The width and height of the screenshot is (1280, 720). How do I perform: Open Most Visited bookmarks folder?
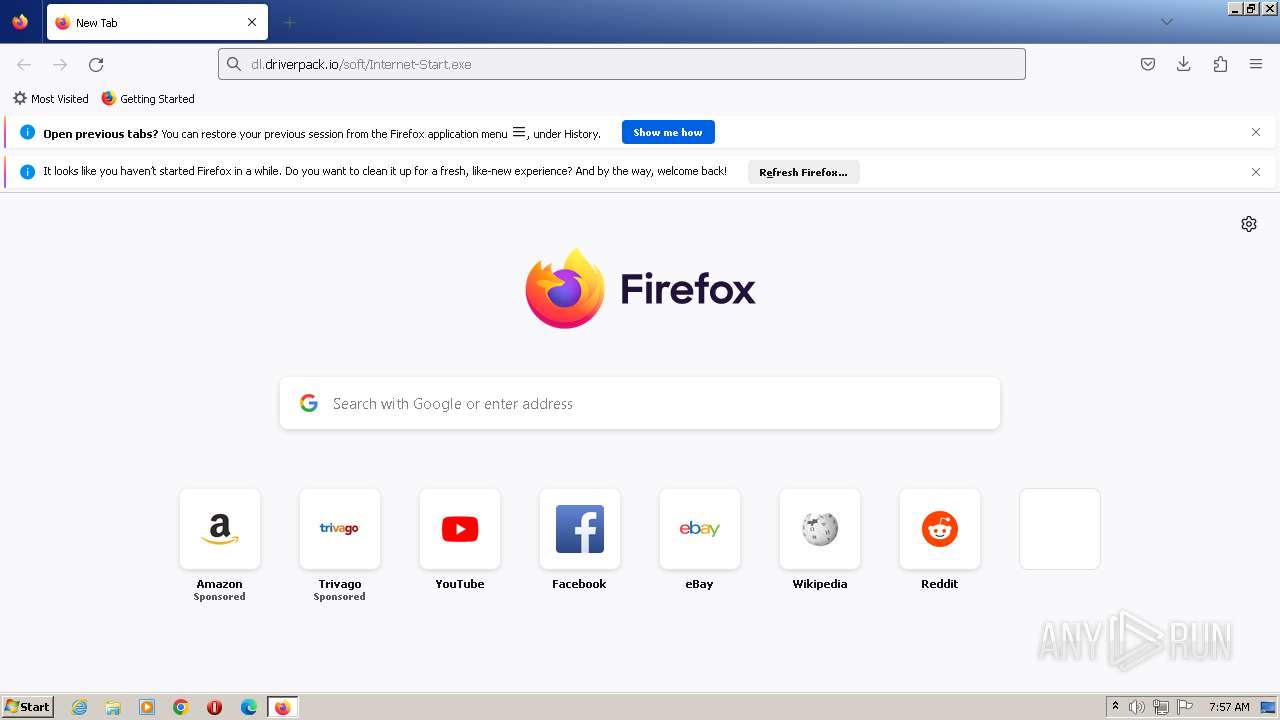coord(50,99)
